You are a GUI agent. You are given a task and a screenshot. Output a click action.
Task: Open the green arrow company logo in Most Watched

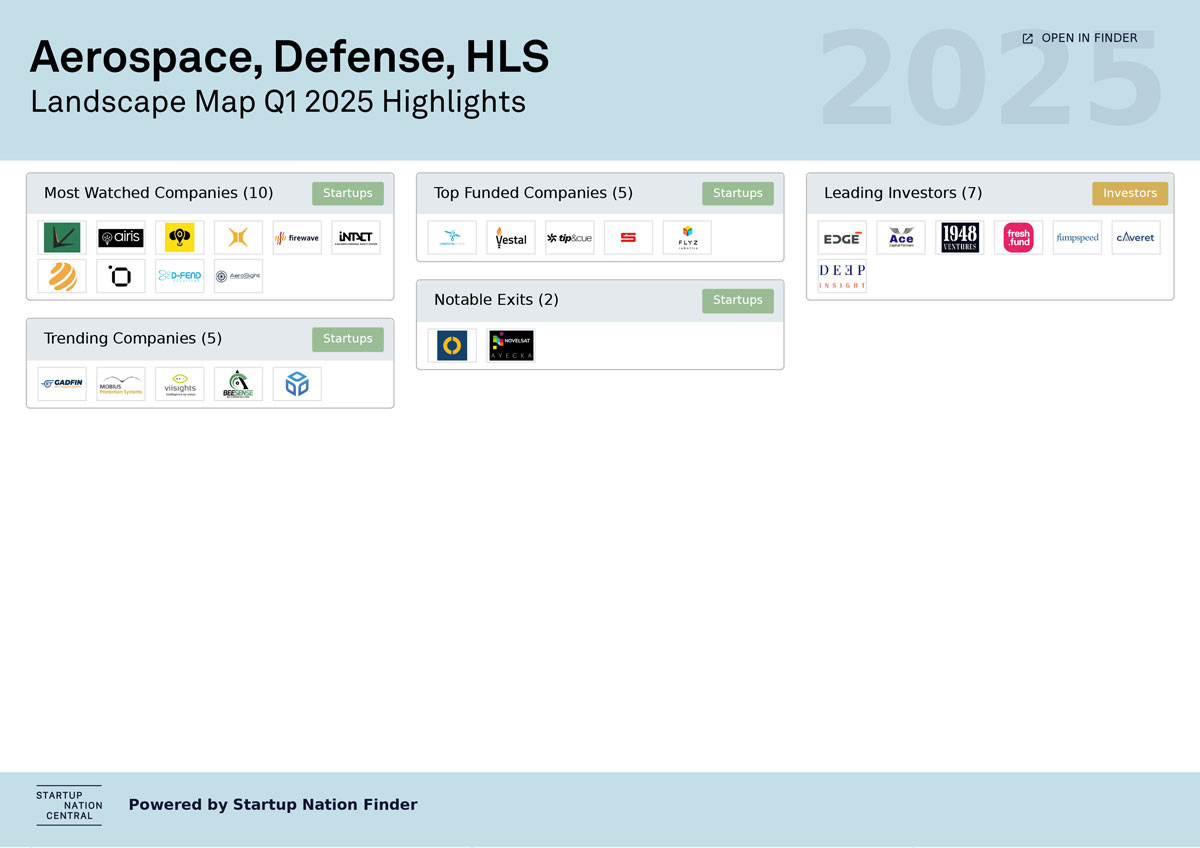coord(62,238)
